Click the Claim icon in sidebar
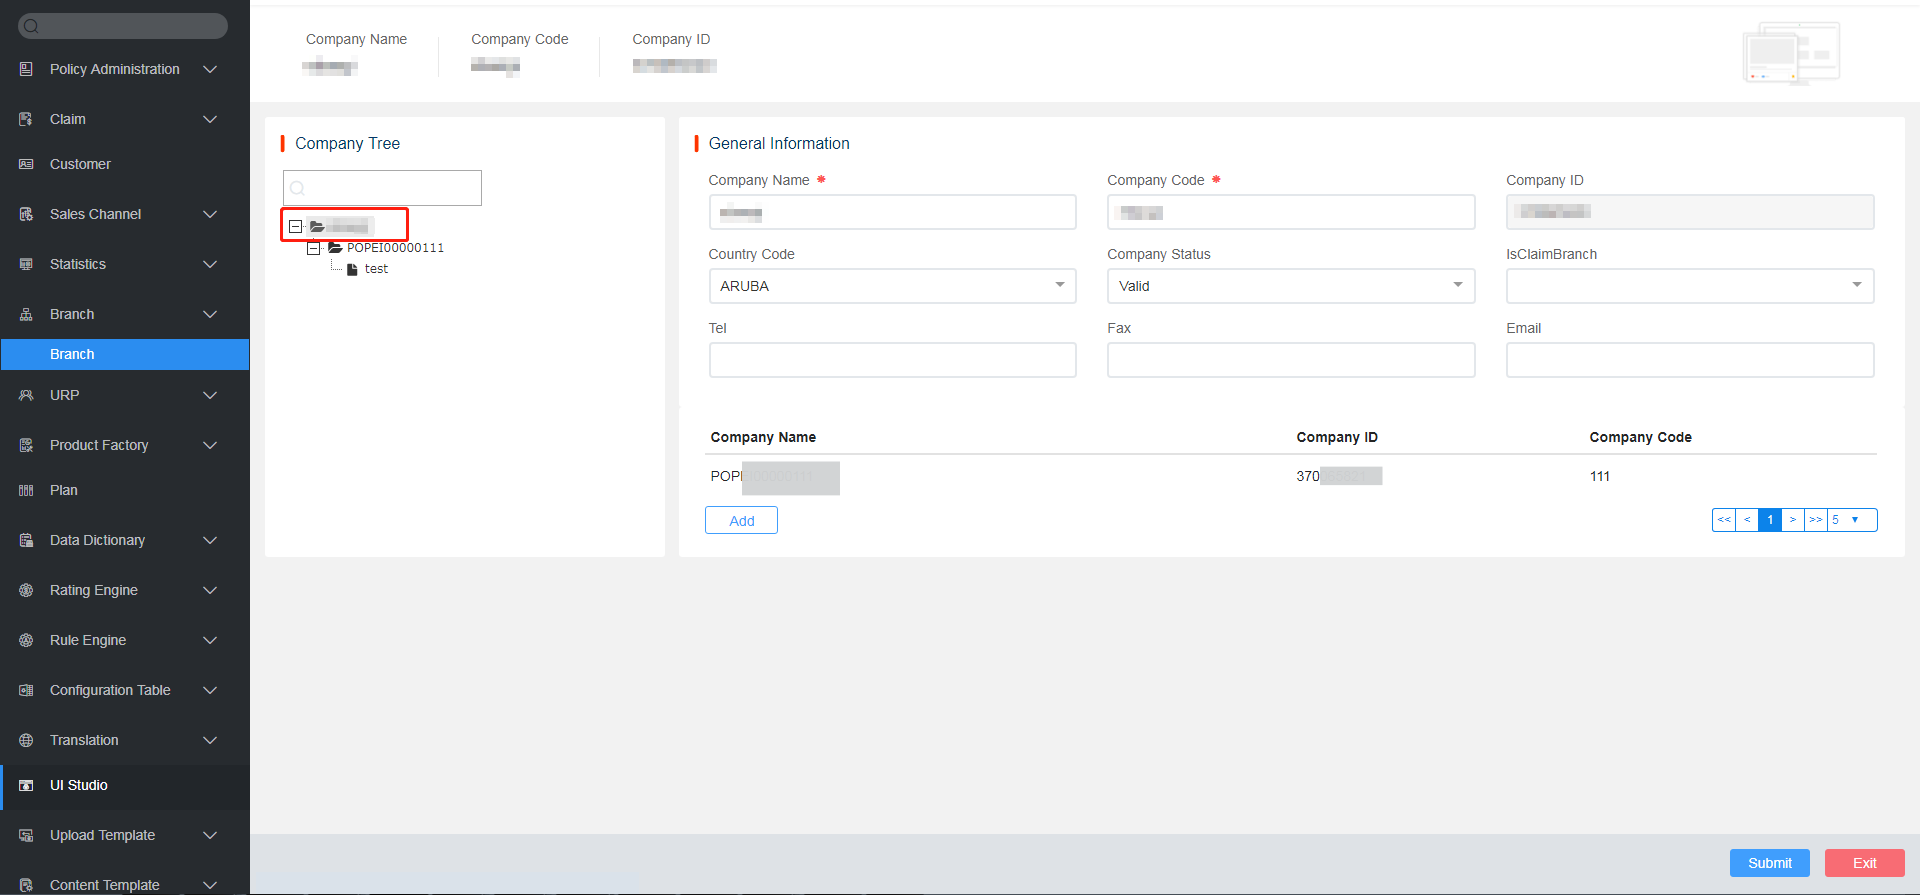Screen dimensions: 1920x895 [x=26, y=119]
